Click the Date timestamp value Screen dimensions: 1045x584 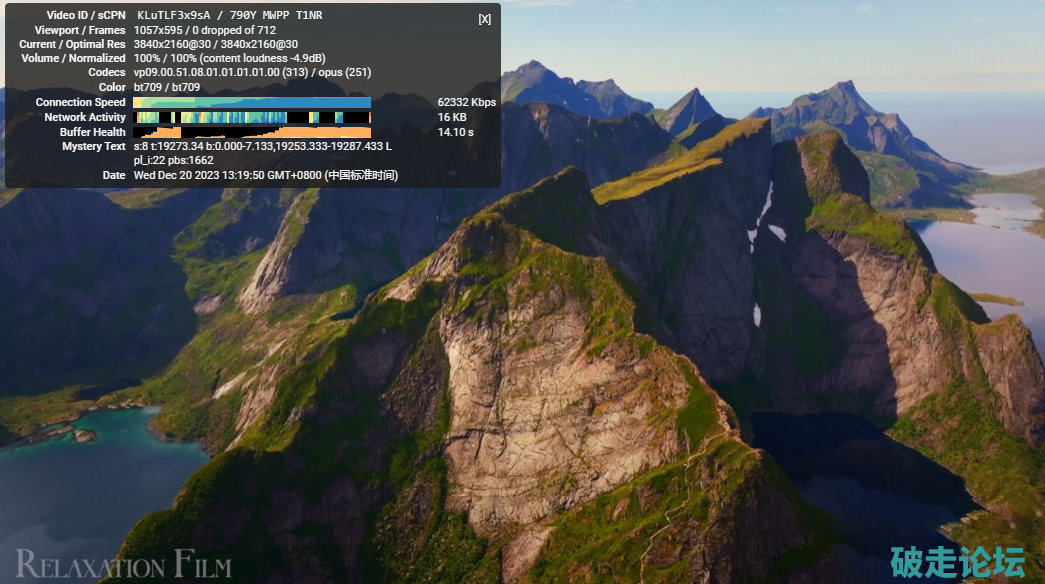(265, 175)
